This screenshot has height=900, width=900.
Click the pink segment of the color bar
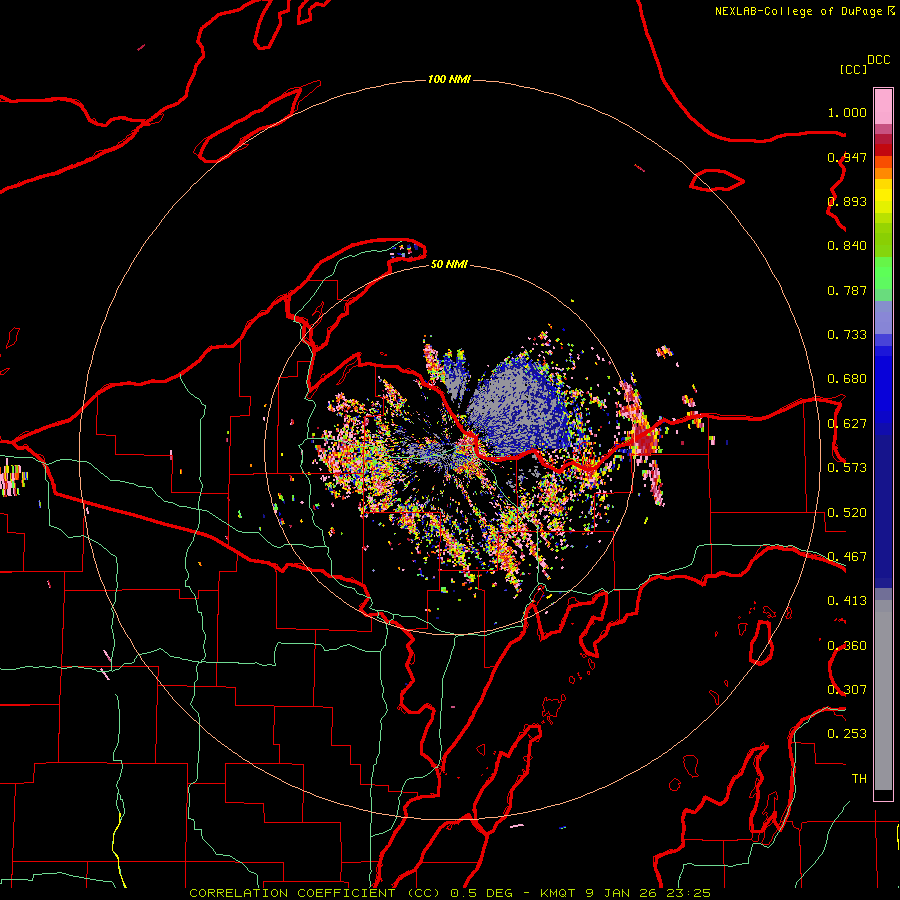[x=883, y=107]
